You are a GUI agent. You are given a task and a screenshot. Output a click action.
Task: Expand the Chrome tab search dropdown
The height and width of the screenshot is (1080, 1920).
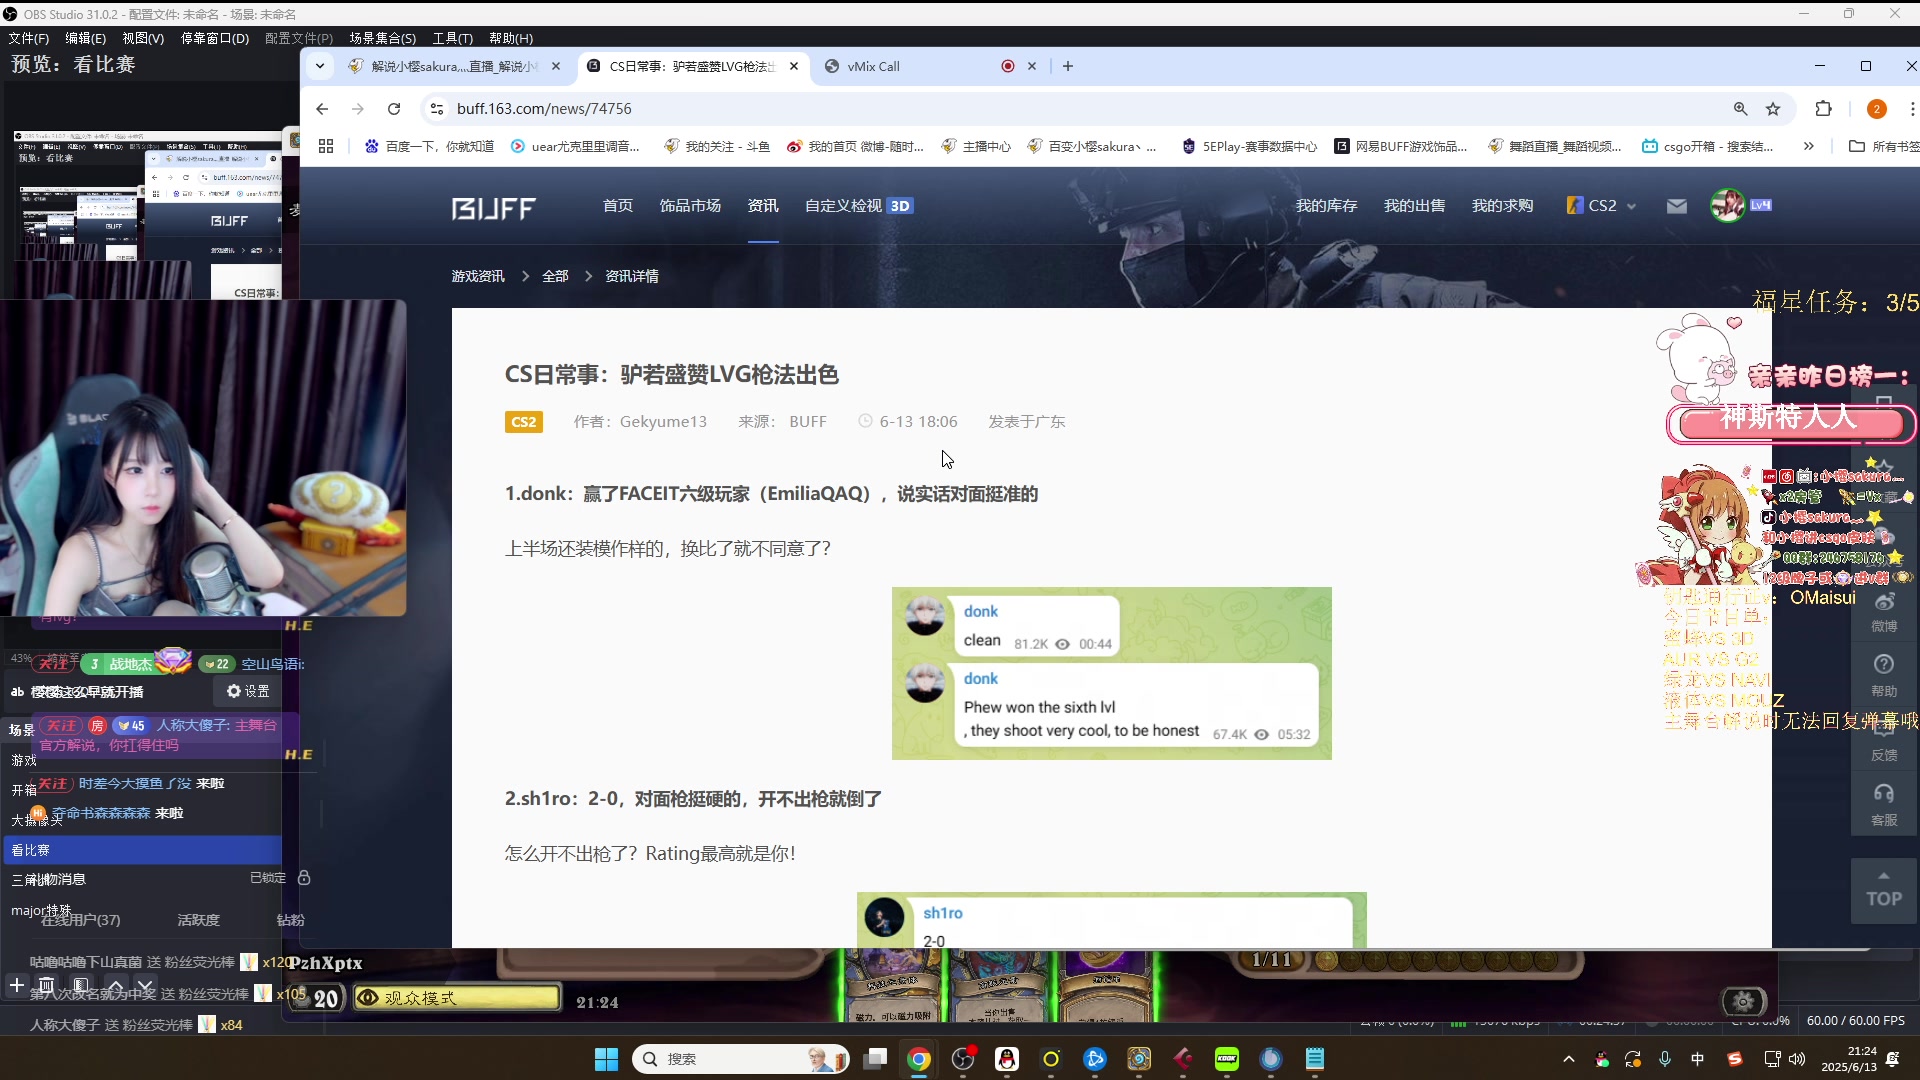click(x=320, y=66)
